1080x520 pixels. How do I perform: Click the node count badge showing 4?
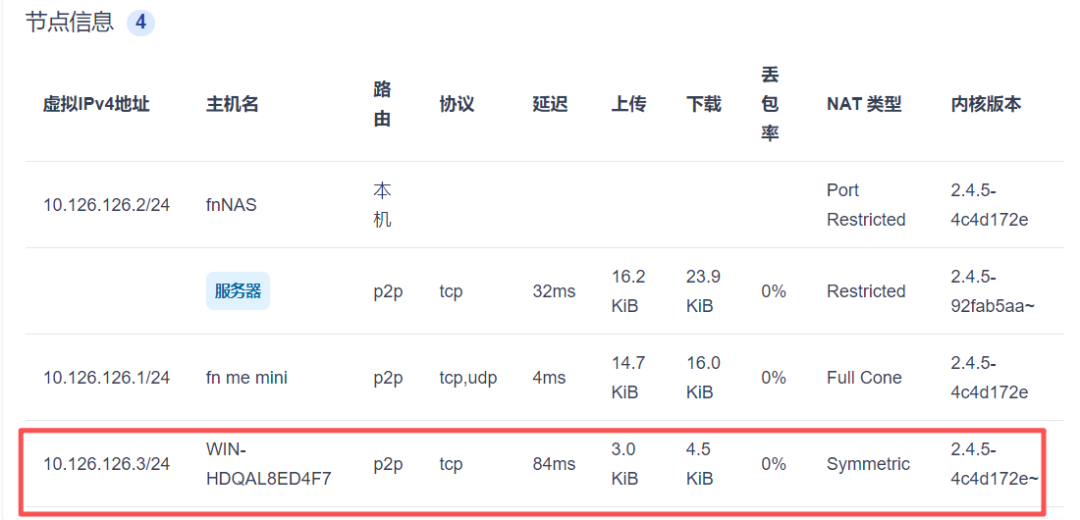140,22
